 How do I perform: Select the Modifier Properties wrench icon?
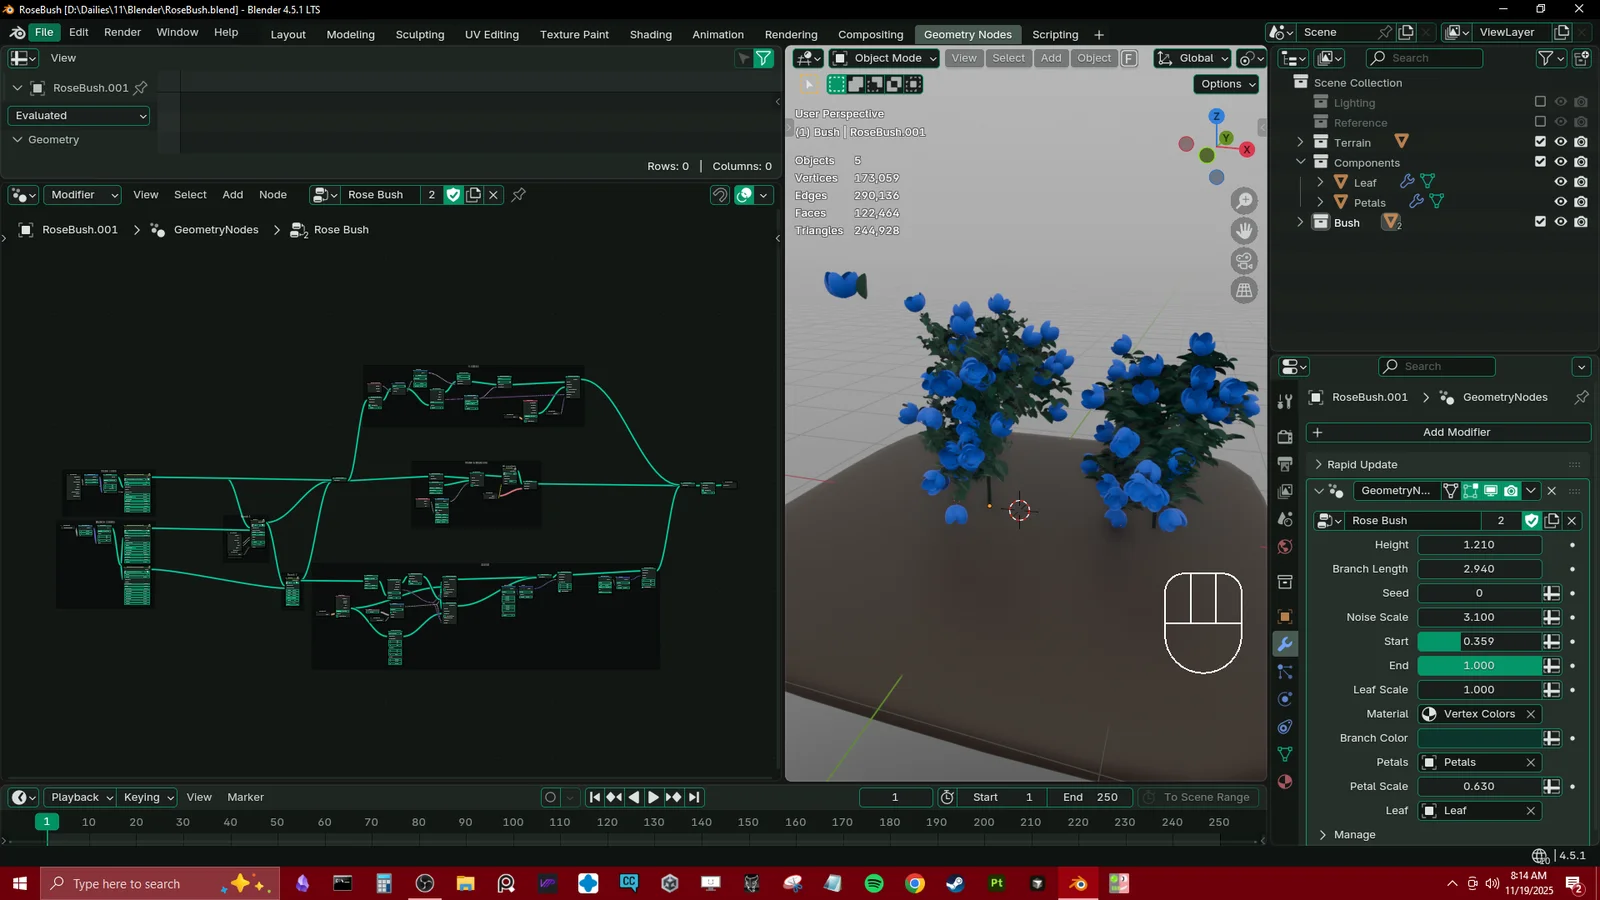click(1285, 645)
